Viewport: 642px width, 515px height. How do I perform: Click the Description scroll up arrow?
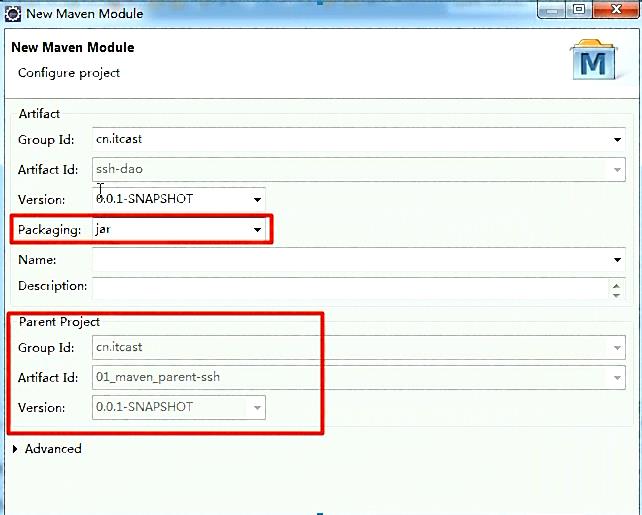617,285
